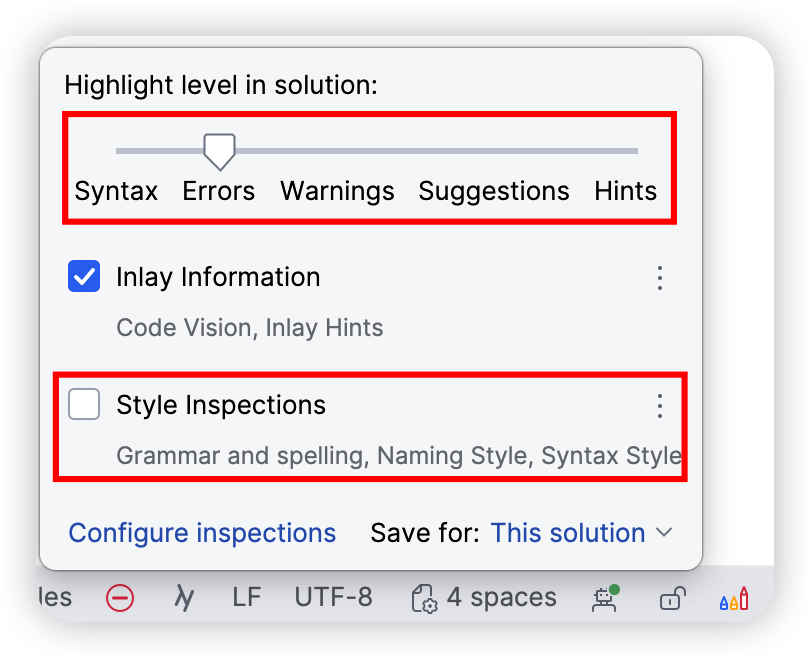Image resolution: width=810 pixels, height=658 pixels.
Task: Click the AI assistant robot icon
Action: 605,598
